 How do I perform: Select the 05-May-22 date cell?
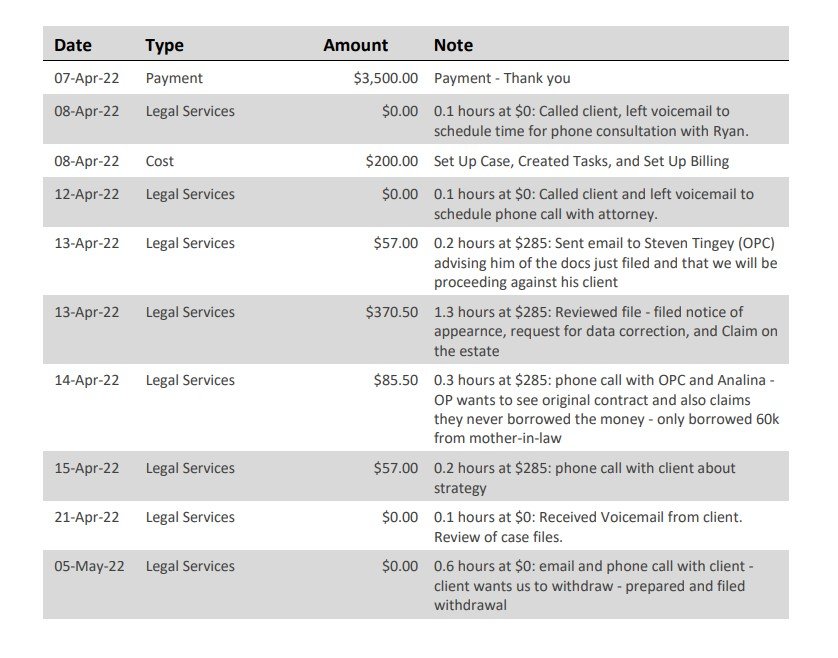click(89, 567)
